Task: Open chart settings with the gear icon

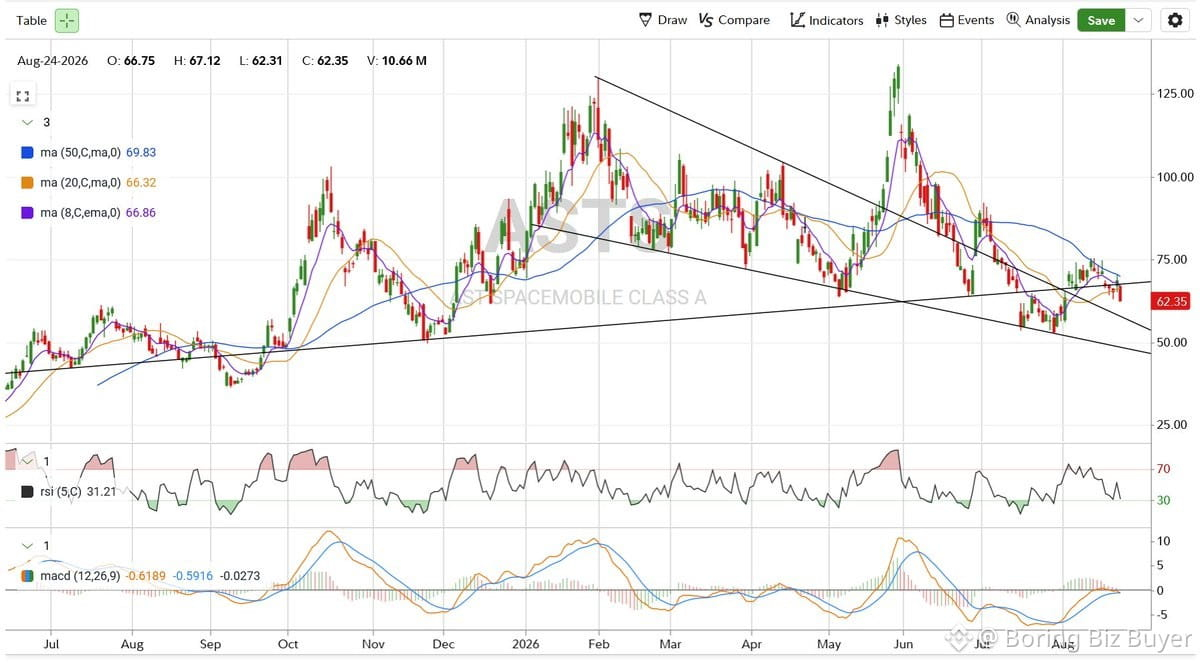Action: [1174, 20]
